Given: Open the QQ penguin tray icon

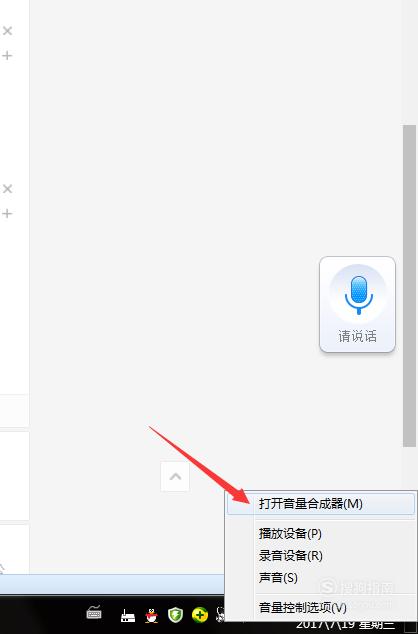Looking at the screenshot, I should [152, 616].
